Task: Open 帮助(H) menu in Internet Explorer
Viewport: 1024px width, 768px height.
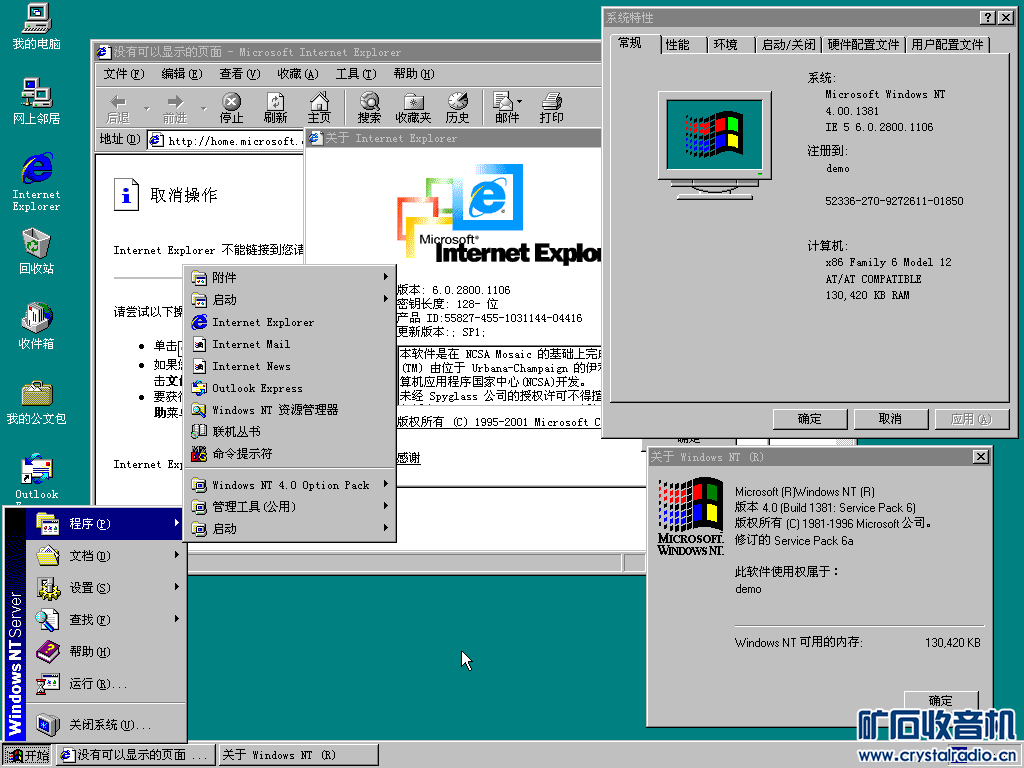Action: (x=414, y=74)
